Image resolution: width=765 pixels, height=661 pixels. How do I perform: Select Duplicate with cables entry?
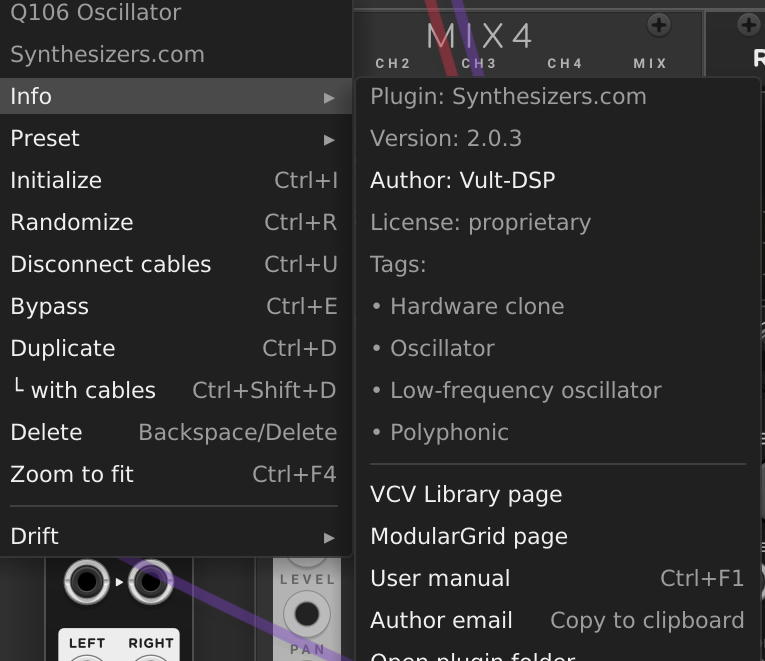tap(176, 390)
